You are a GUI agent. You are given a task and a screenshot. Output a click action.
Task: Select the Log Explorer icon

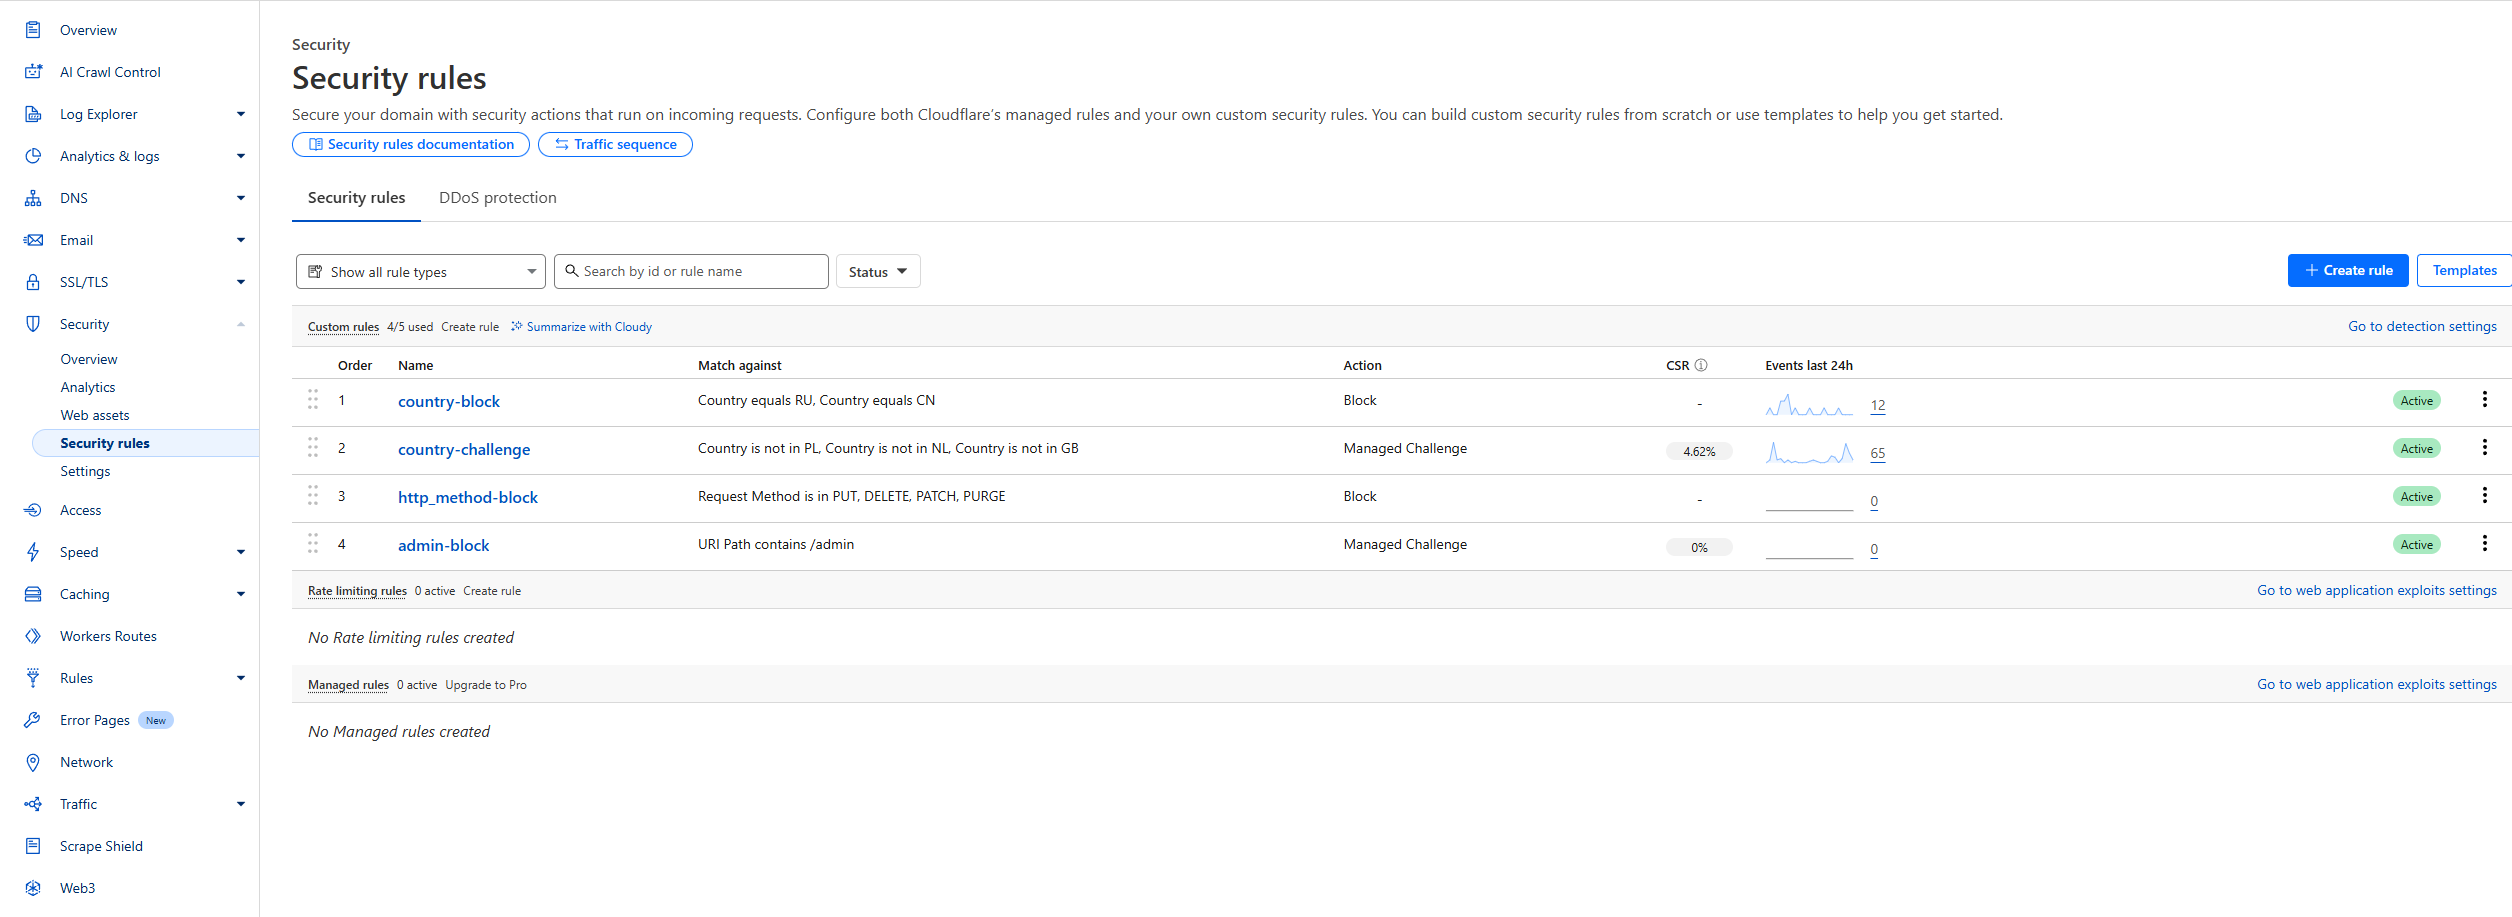(33, 113)
